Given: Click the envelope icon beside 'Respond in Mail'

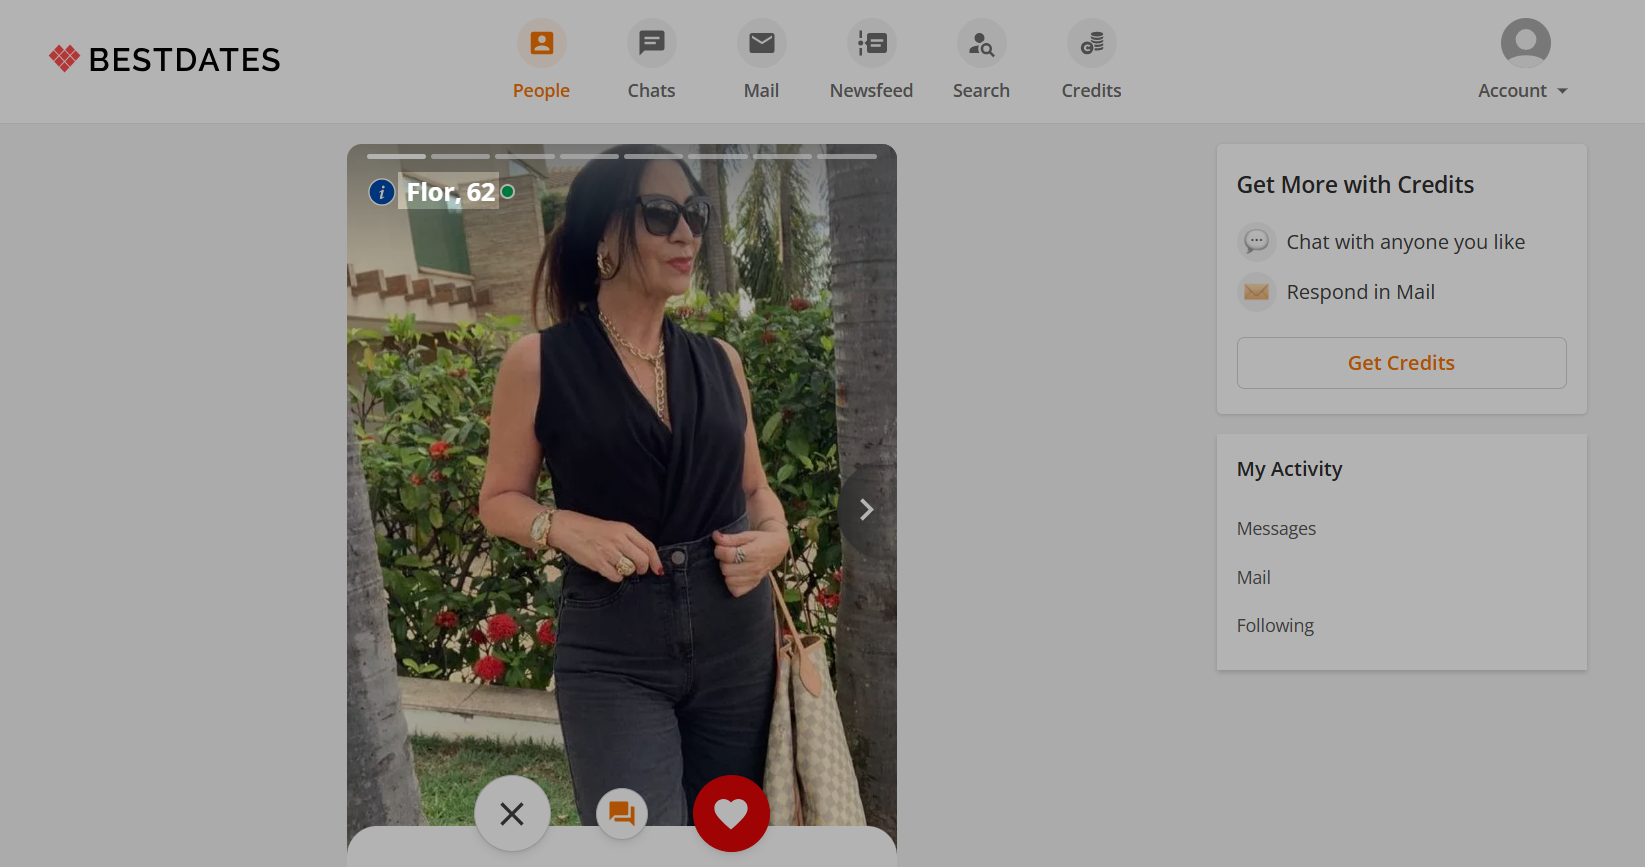Looking at the screenshot, I should [x=1257, y=292].
